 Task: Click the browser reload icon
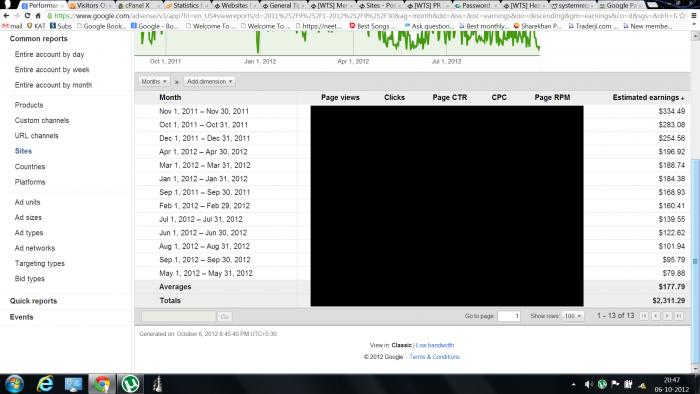[27, 16]
